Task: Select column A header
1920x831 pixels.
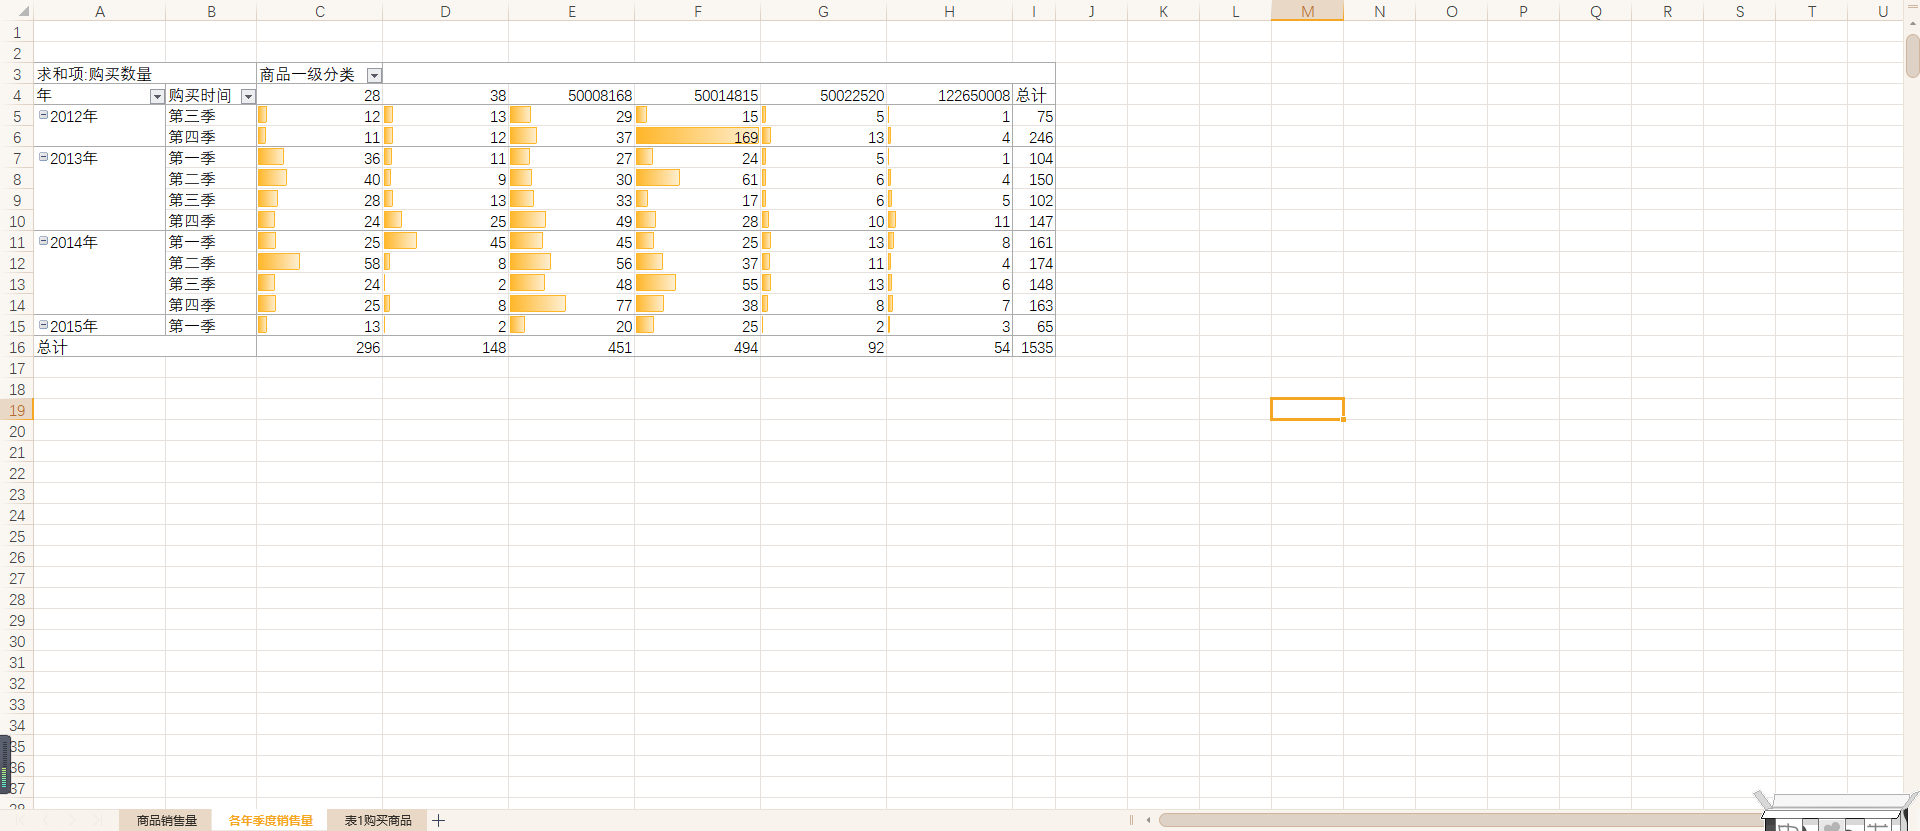Action: (100, 11)
